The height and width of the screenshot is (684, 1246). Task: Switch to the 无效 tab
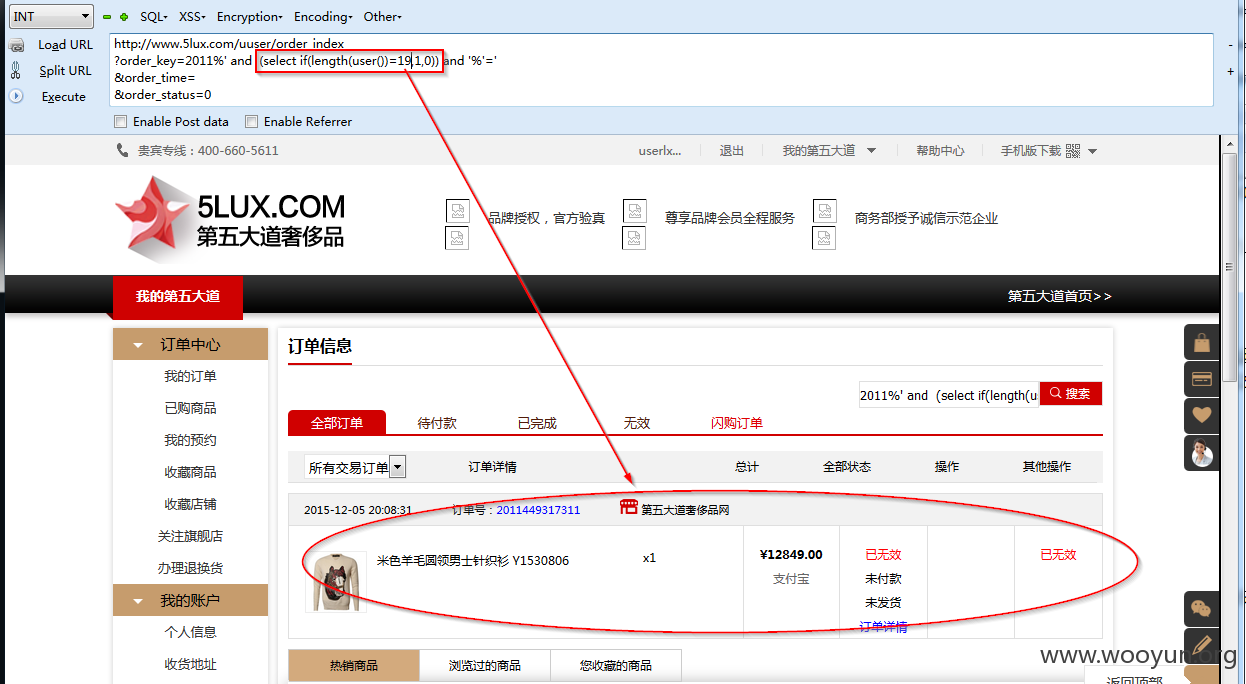coord(637,423)
